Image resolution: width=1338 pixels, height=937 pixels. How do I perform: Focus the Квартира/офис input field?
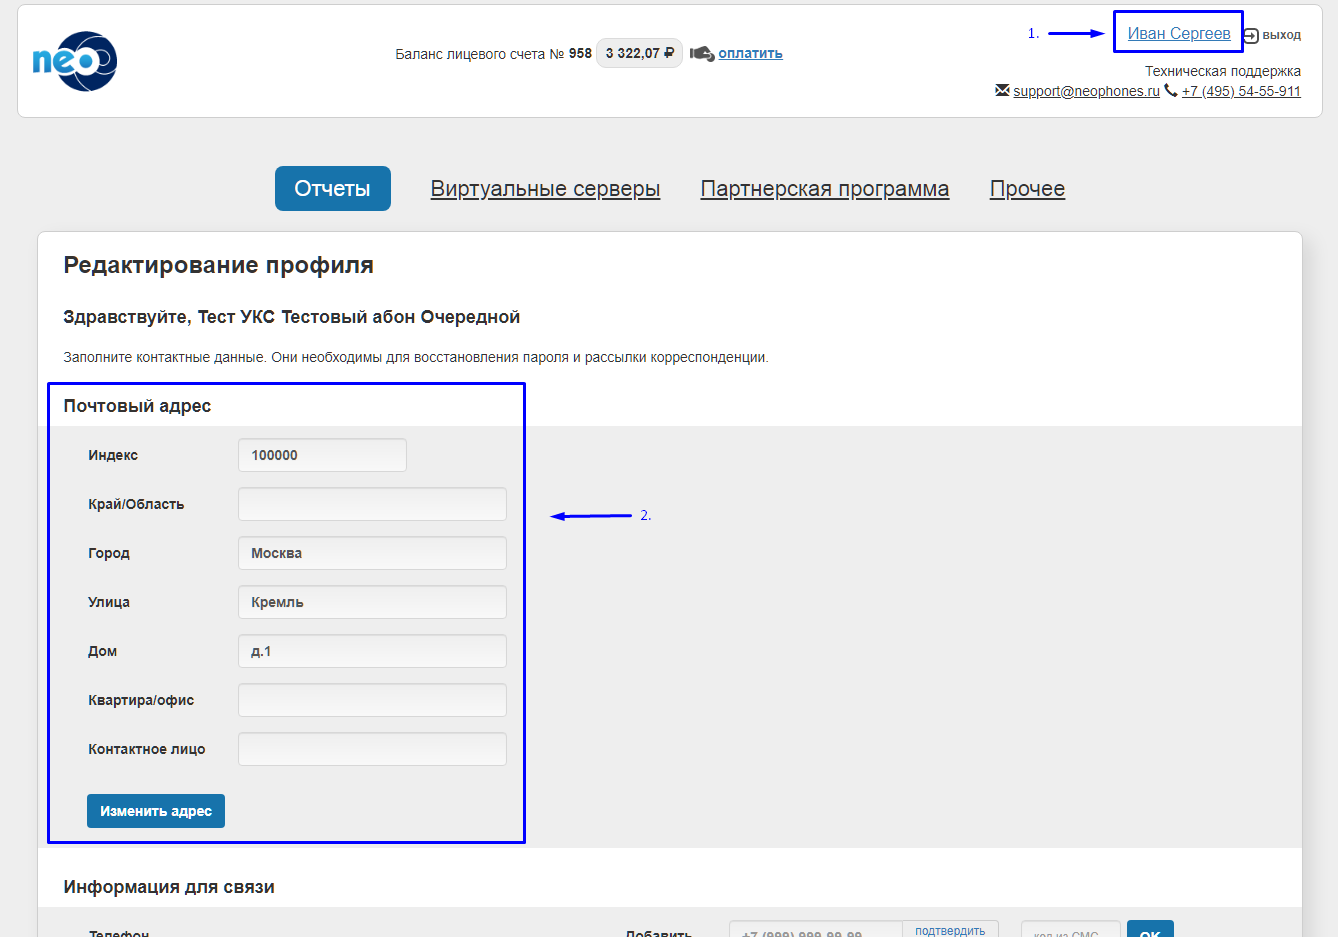click(x=372, y=700)
